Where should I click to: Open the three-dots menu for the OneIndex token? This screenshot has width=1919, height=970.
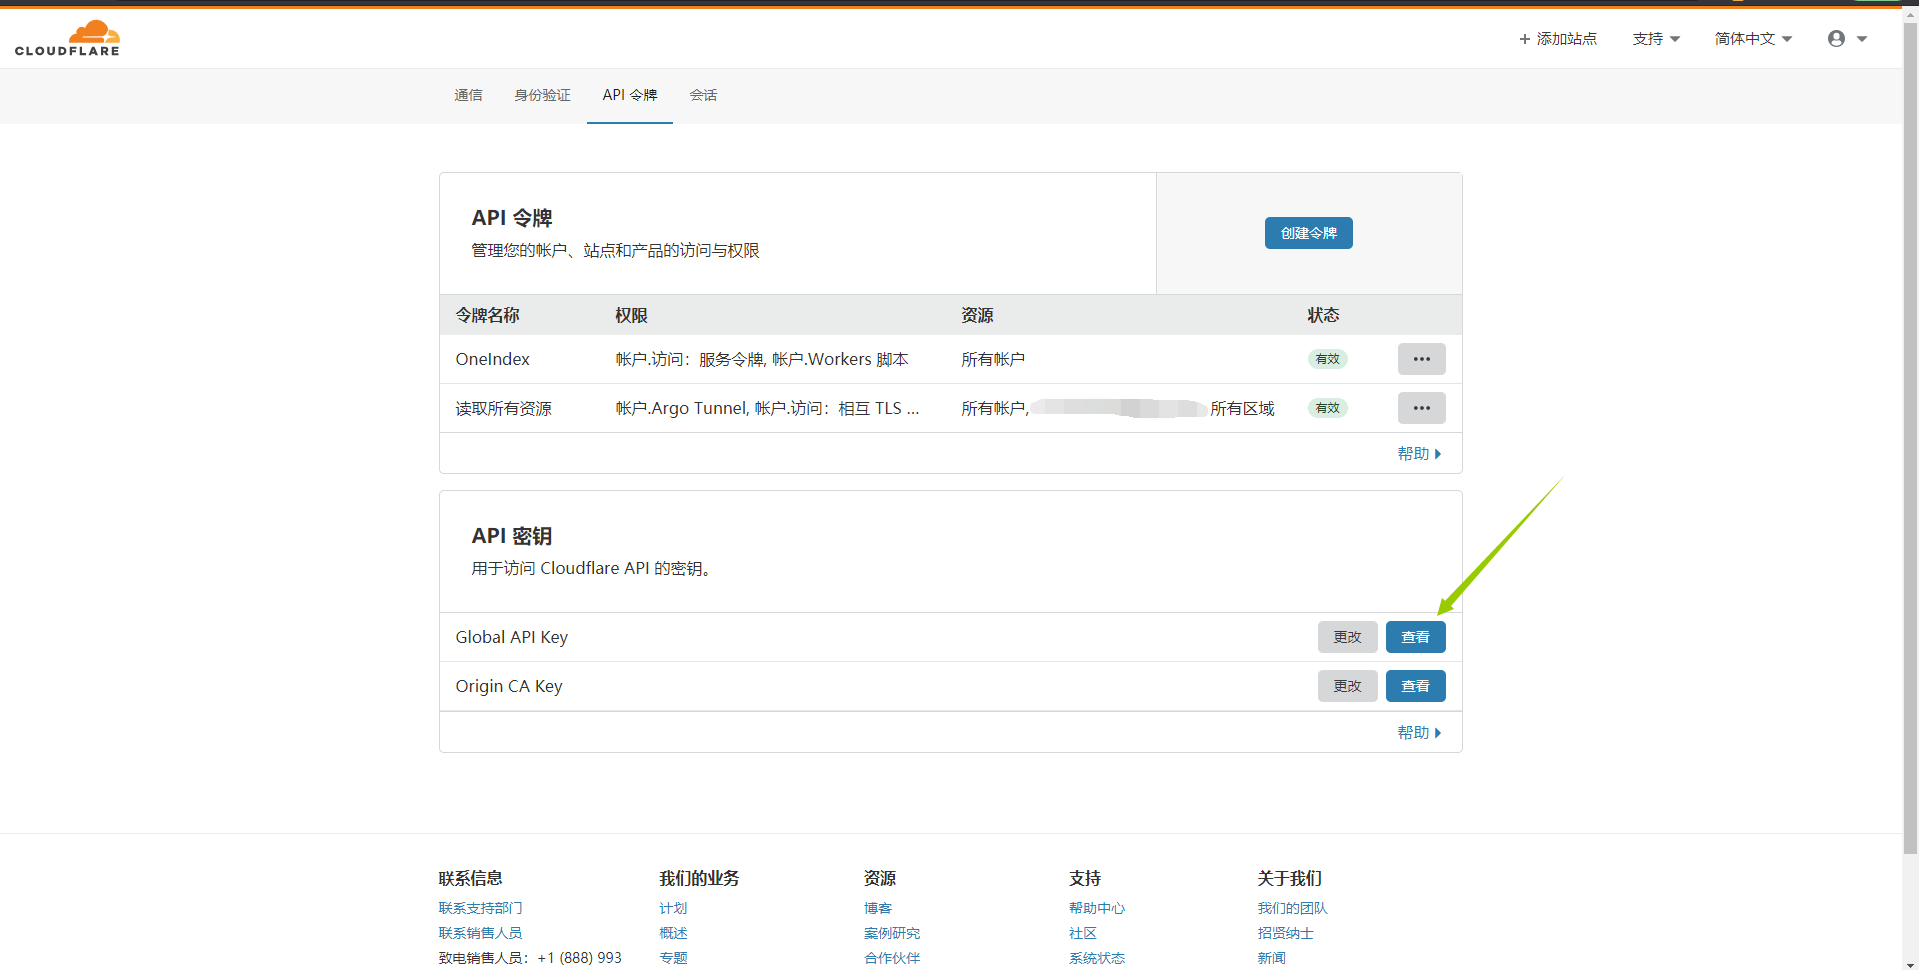click(1421, 359)
